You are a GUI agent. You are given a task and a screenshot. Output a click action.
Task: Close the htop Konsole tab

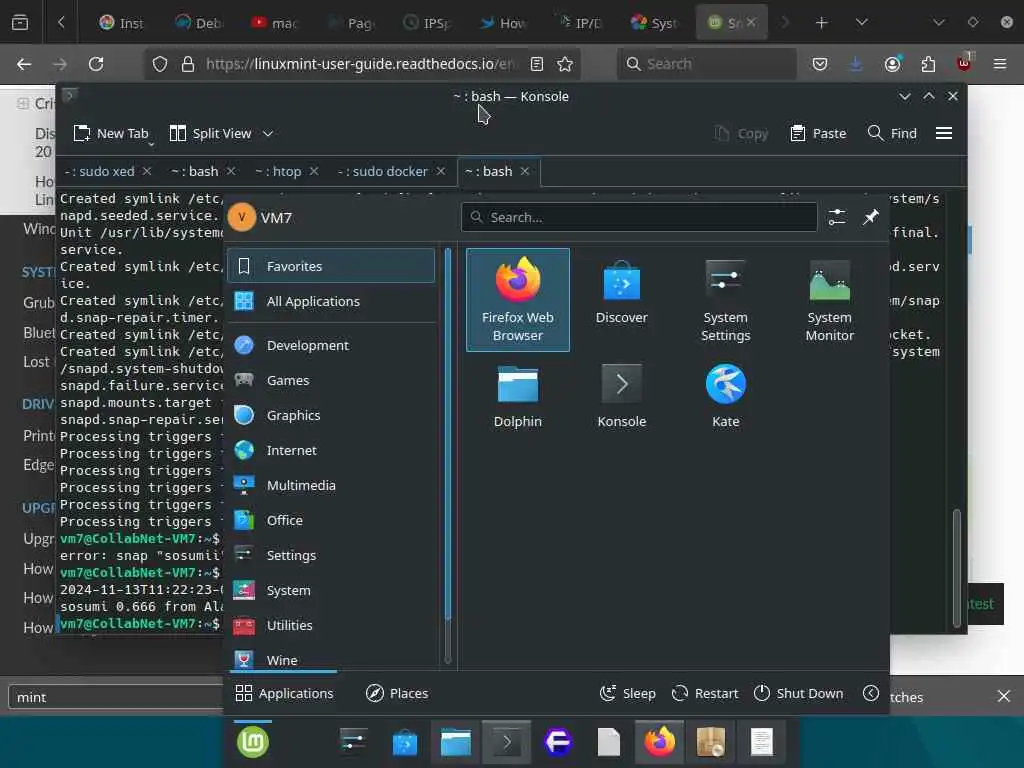(x=314, y=171)
